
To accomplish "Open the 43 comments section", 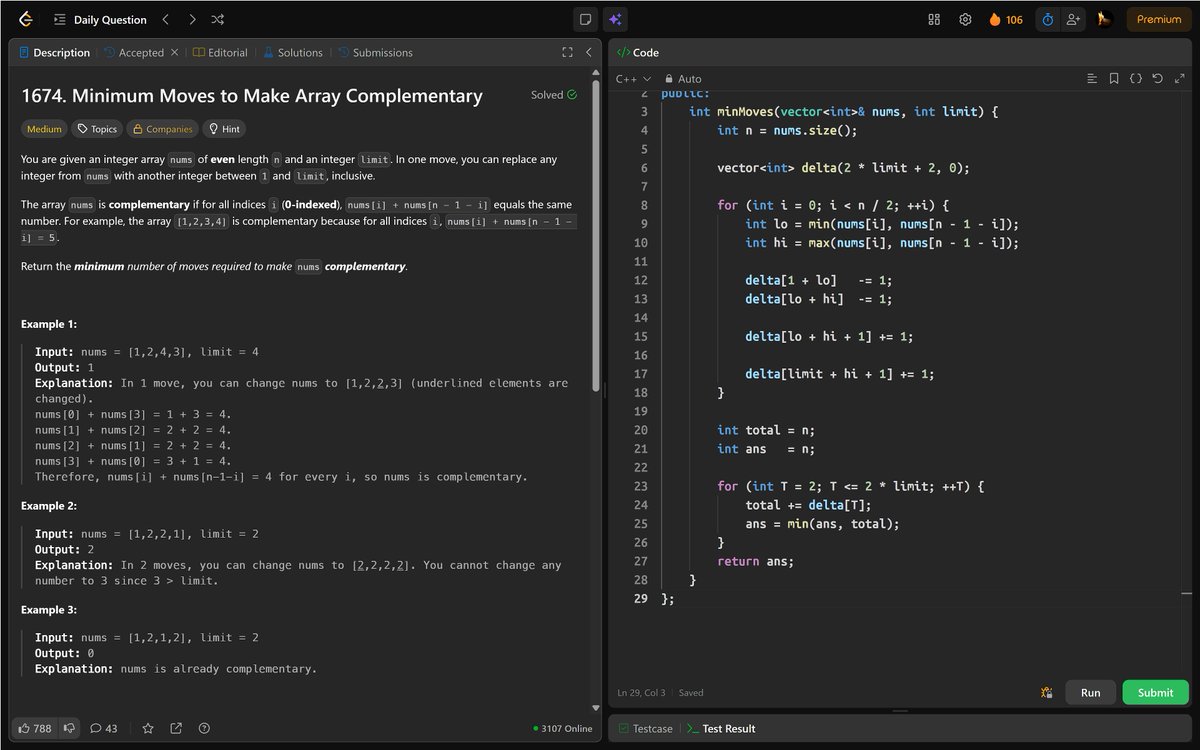I will 104,728.
